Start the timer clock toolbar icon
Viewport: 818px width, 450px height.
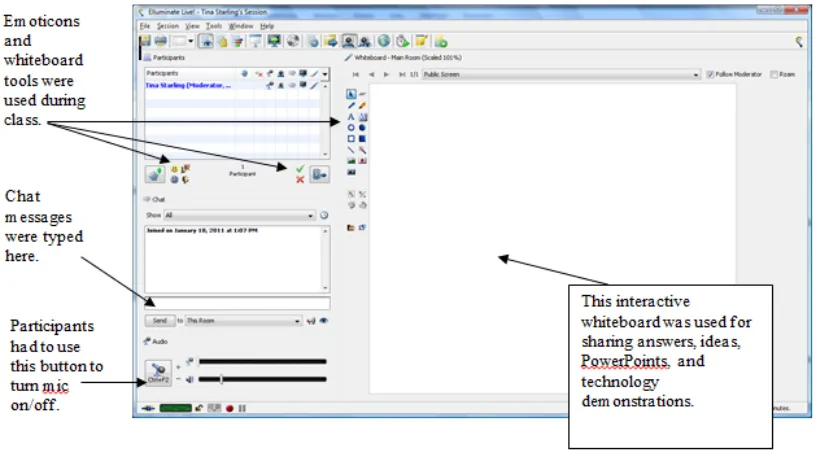(402, 41)
